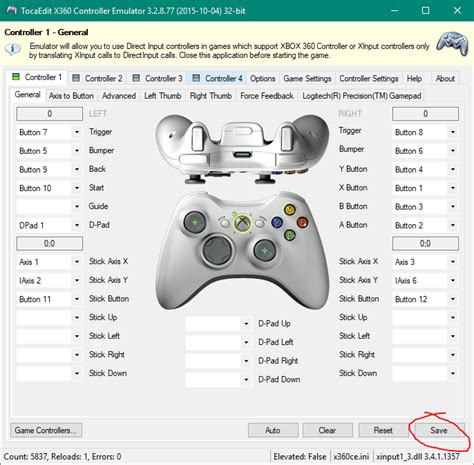Open the Back dropdown showing Button 9
The height and width of the screenshot is (465, 474).
49,170
